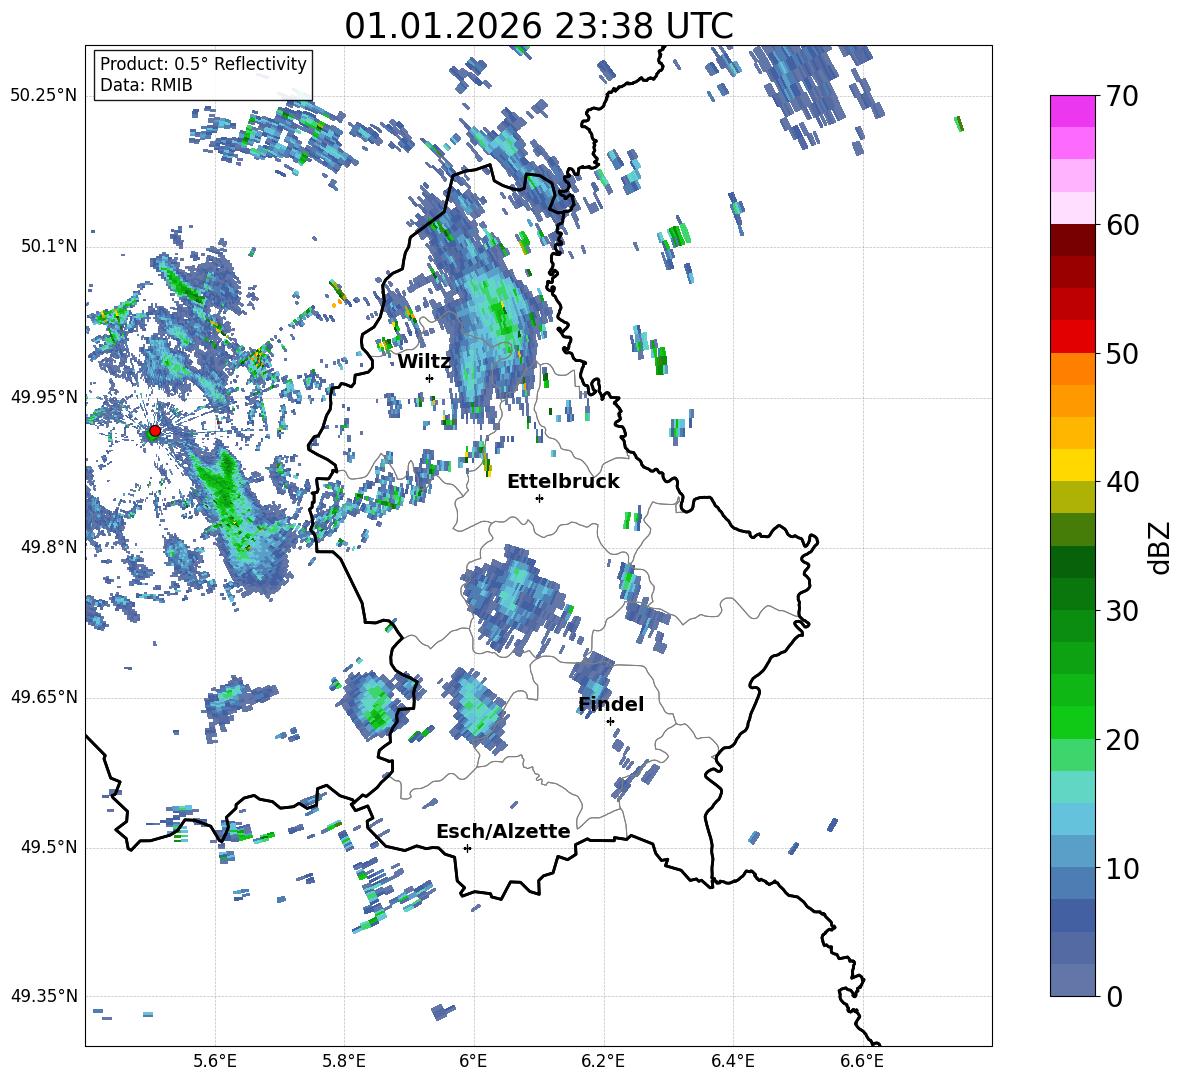Image resolution: width=1184 pixels, height=1081 pixels.
Task: Click the red 50 dBZ color band
Action: click(x=1072, y=337)
